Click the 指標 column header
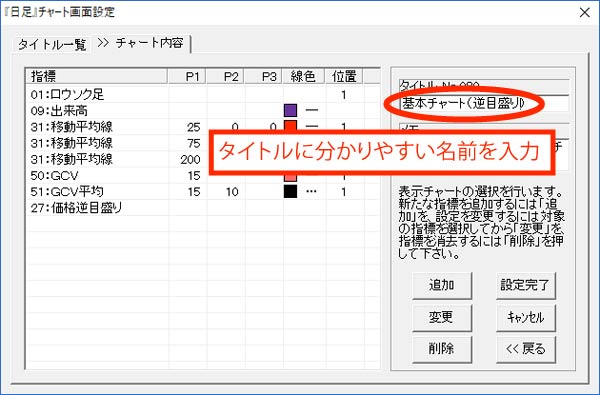The width and height of the screenshot is (600, 395). pyautogui.click(x=97, y=77)
